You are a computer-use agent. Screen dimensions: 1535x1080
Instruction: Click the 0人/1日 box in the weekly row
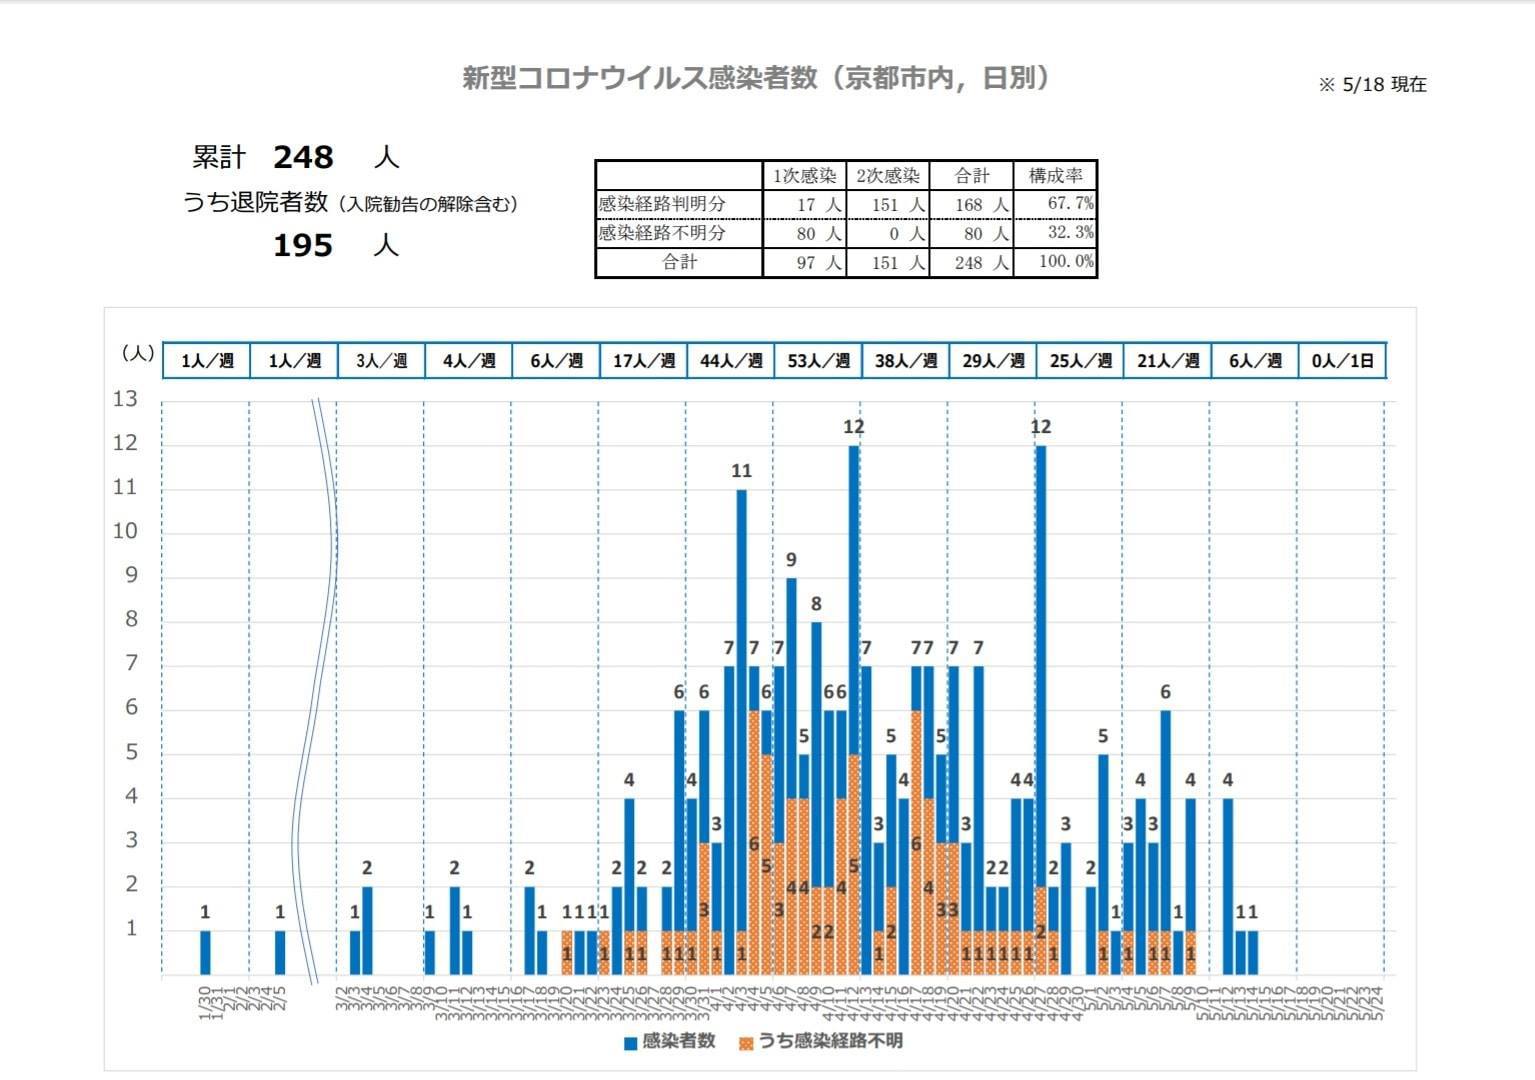click(x=1342, y=361)
